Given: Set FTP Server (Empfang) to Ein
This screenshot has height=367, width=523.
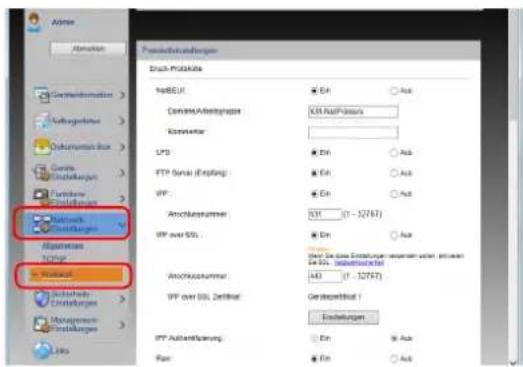Looking at the screenshot, I should (314, 173).
